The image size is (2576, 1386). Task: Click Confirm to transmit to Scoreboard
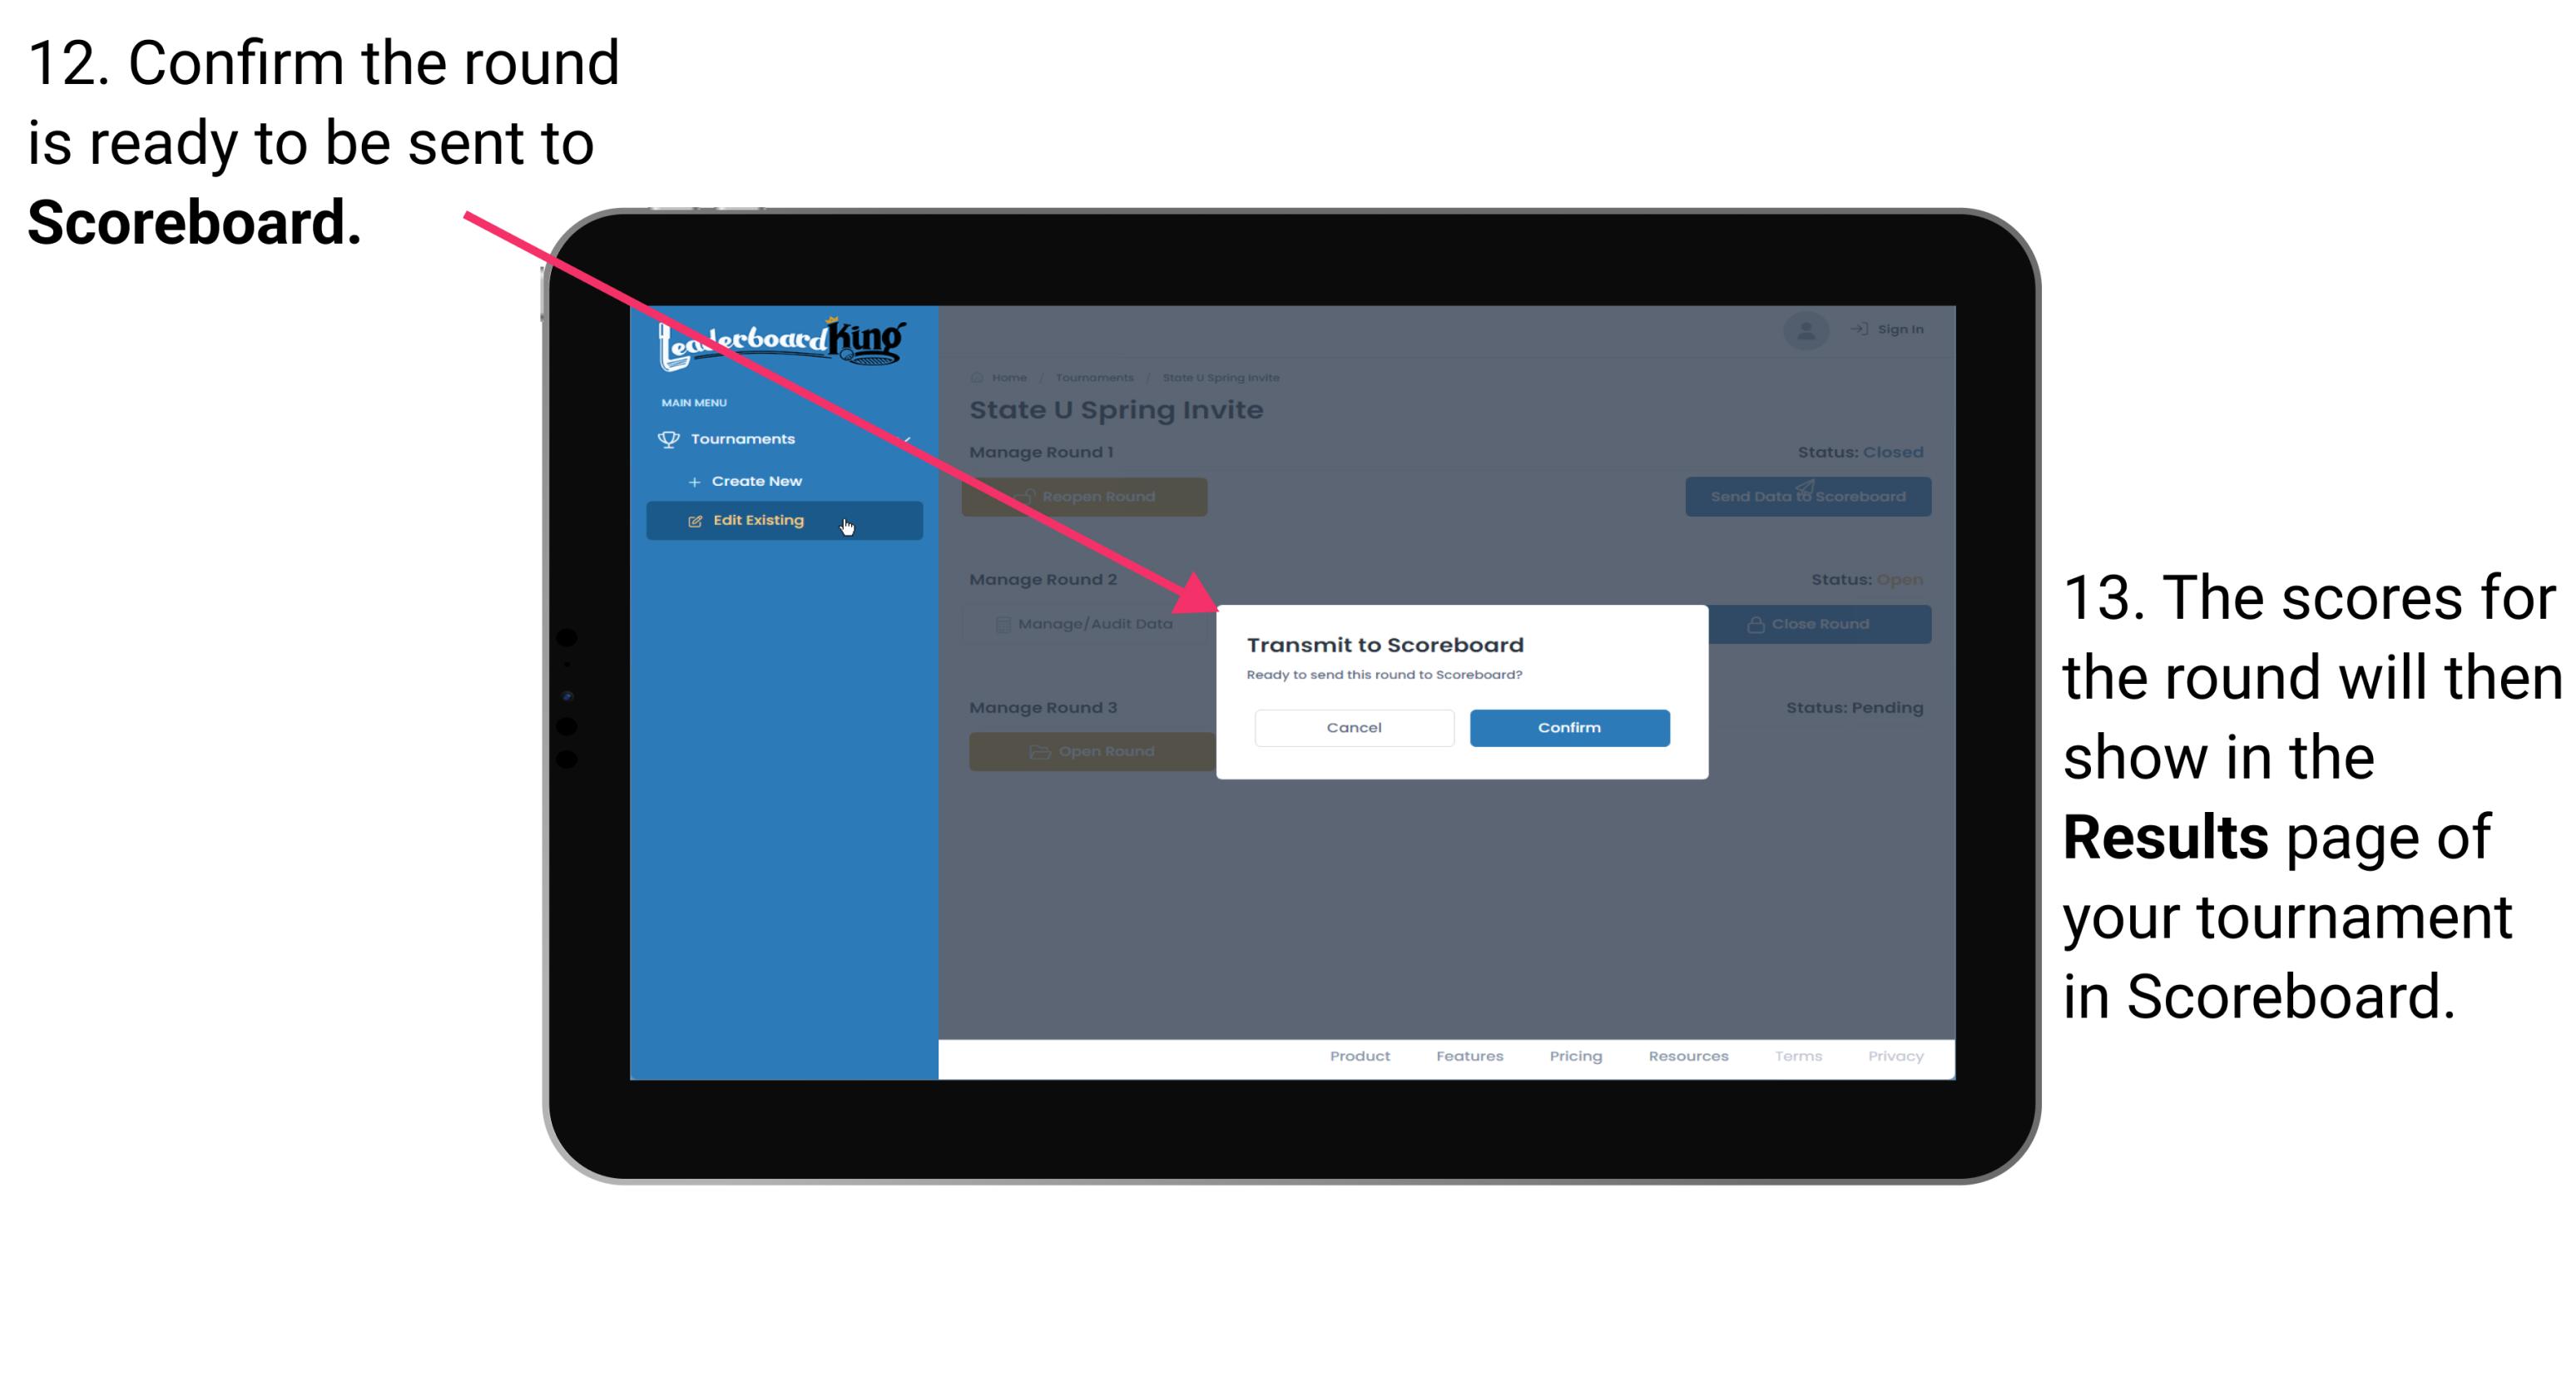click(1567, 725)
